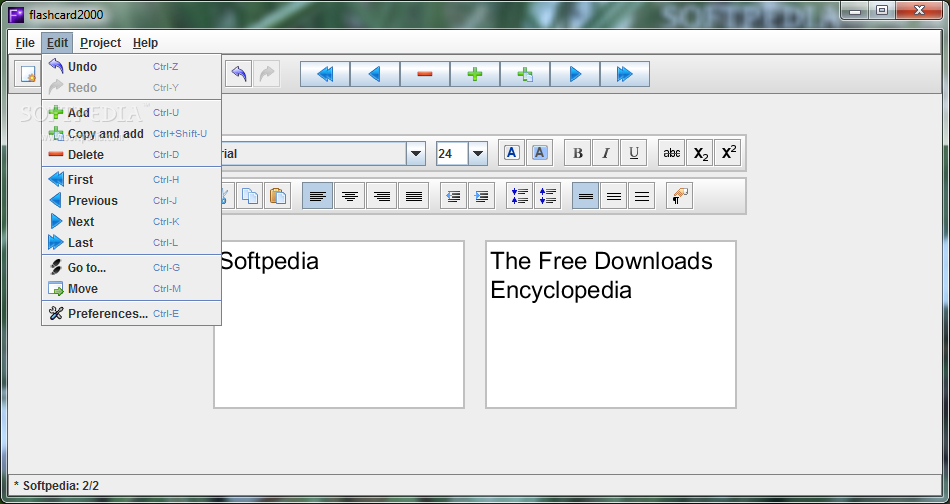Choose Previous from the Edit menu

coord(131,201)
